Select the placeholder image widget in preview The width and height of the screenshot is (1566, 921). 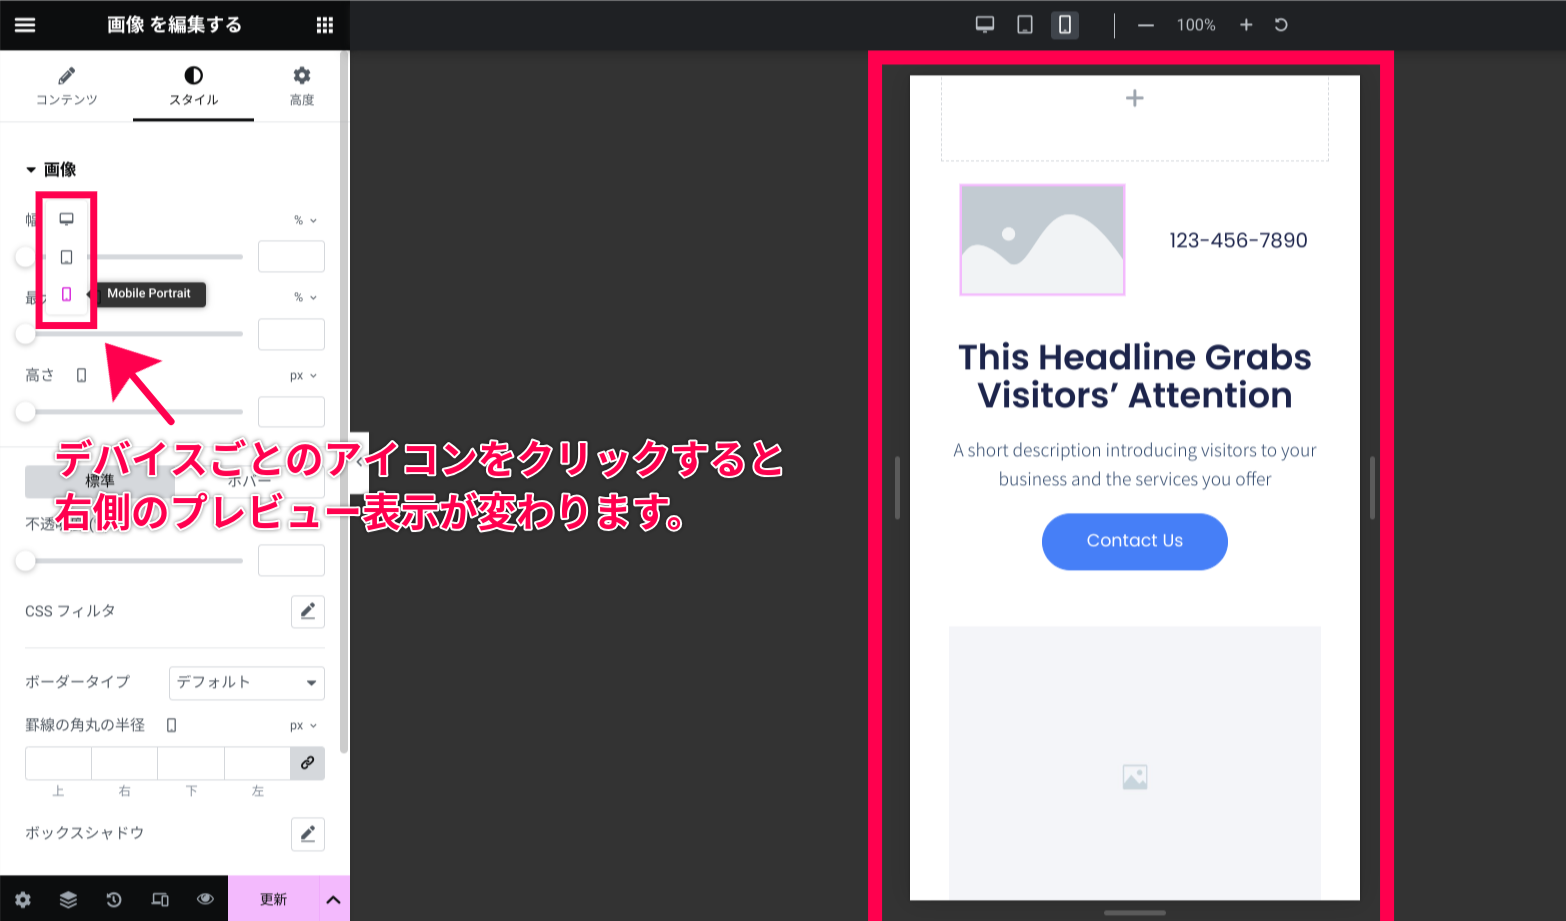click(1042, 240)
